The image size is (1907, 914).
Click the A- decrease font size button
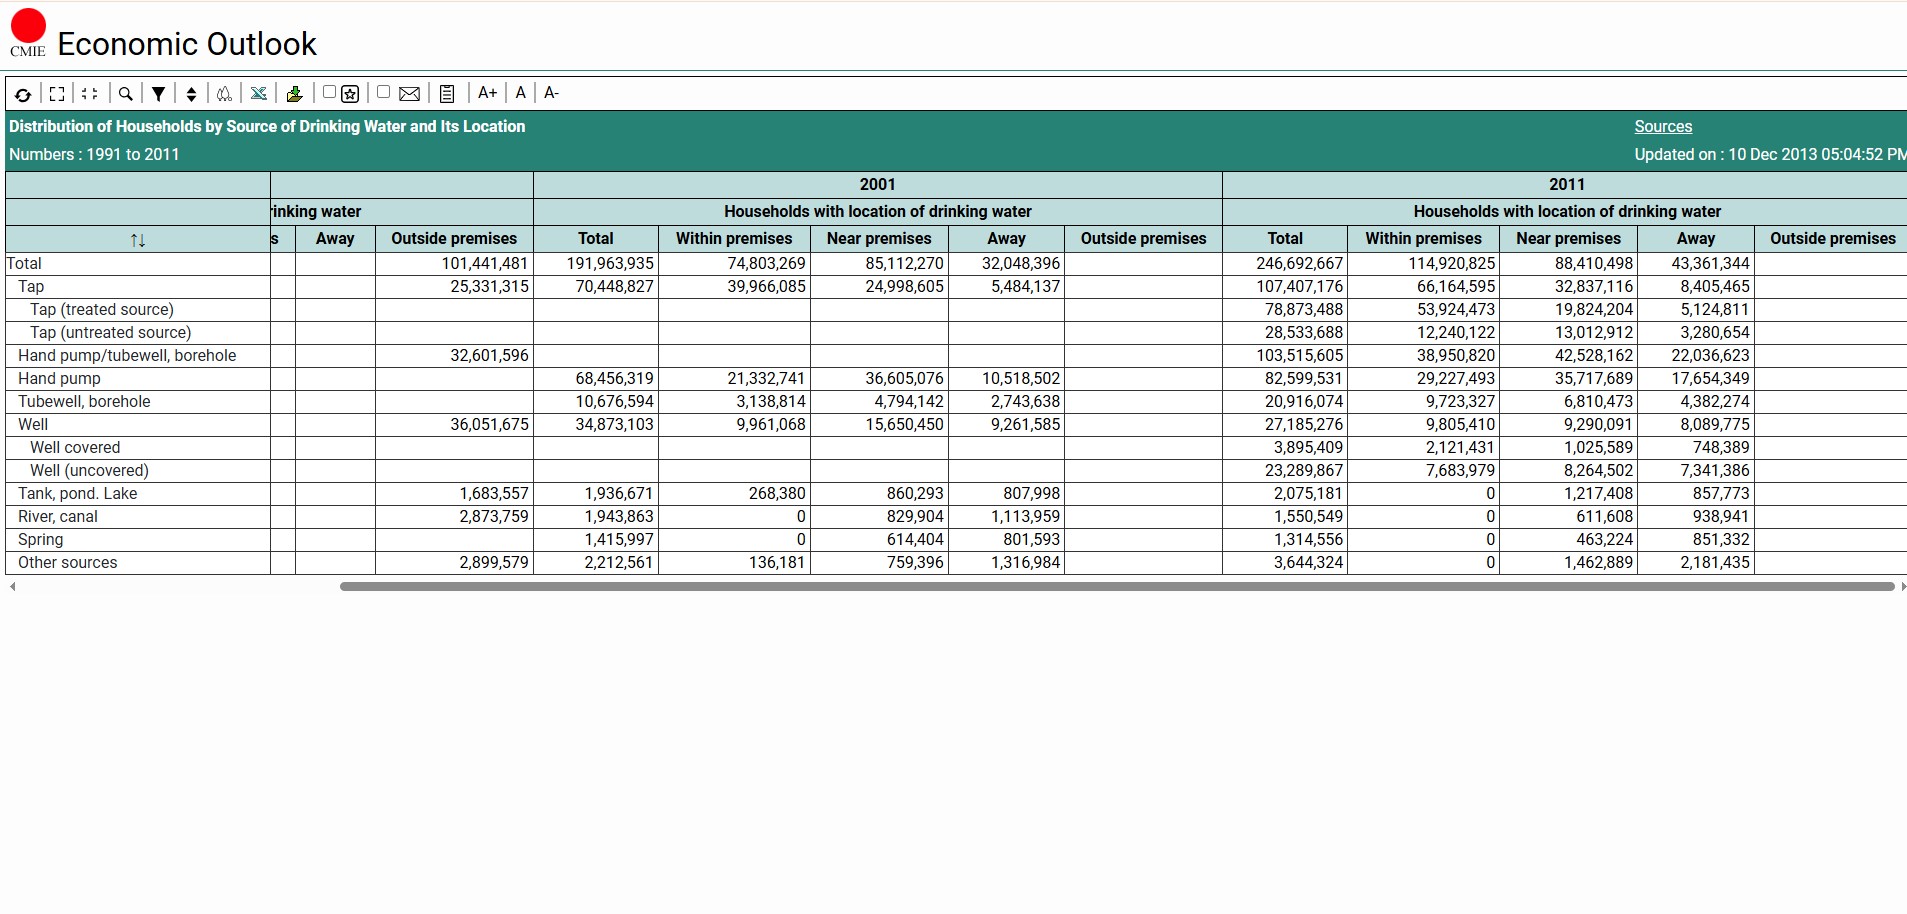[551, 93]
